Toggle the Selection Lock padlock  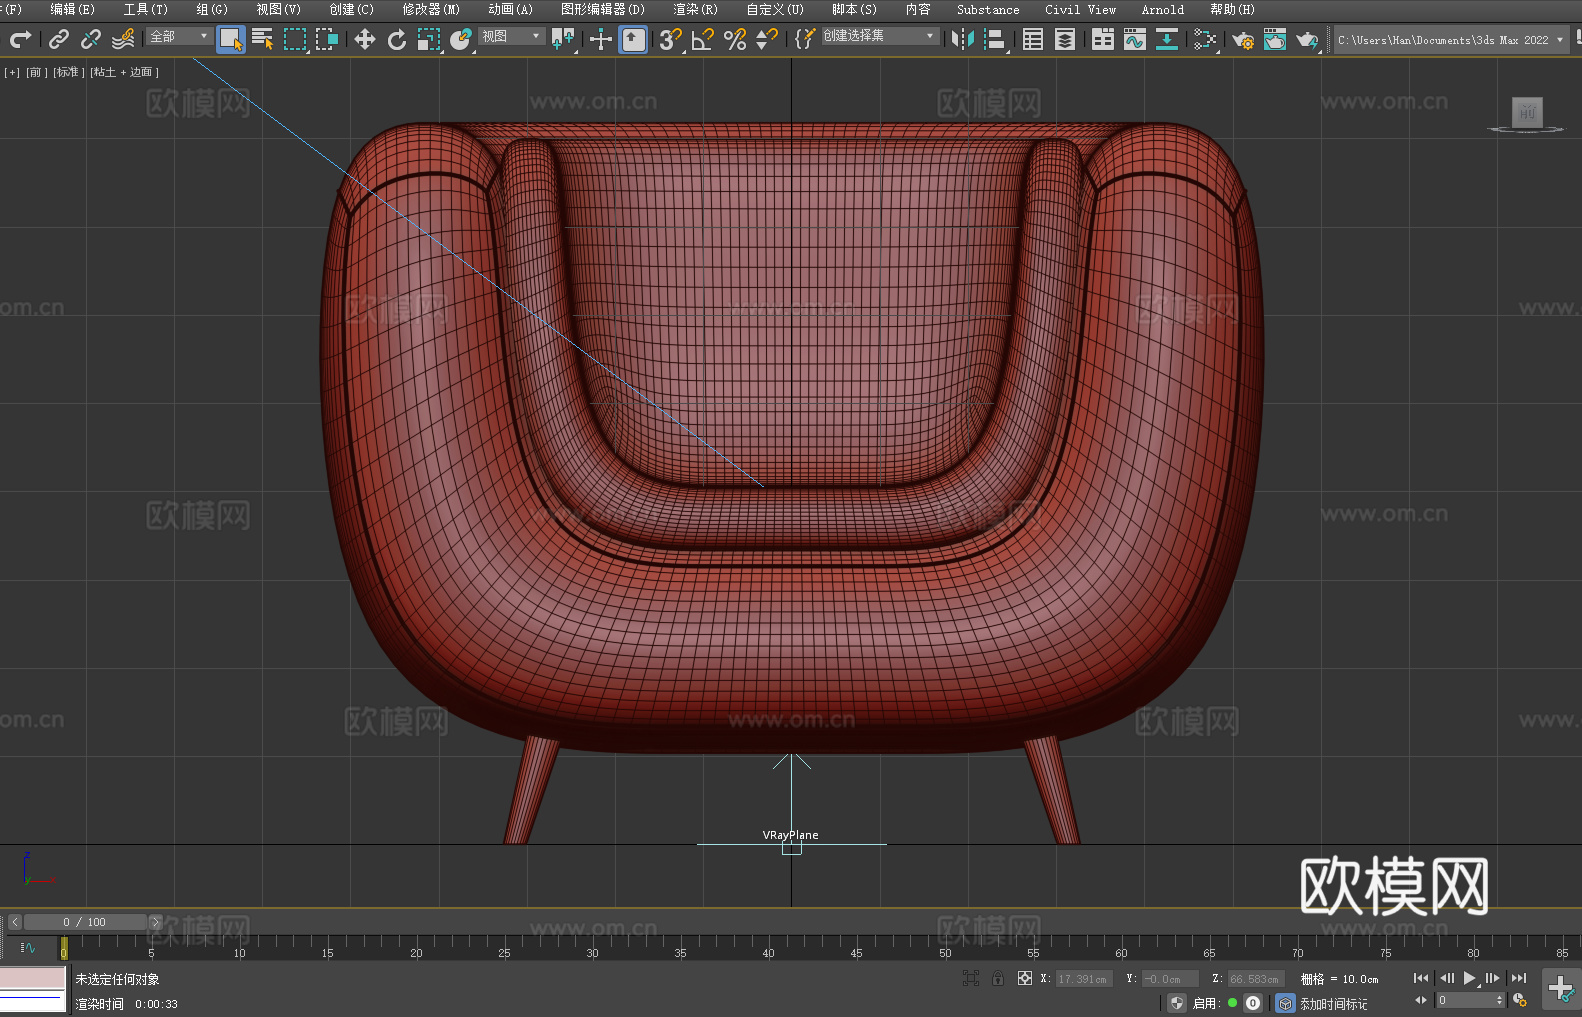tap(998, 978)
